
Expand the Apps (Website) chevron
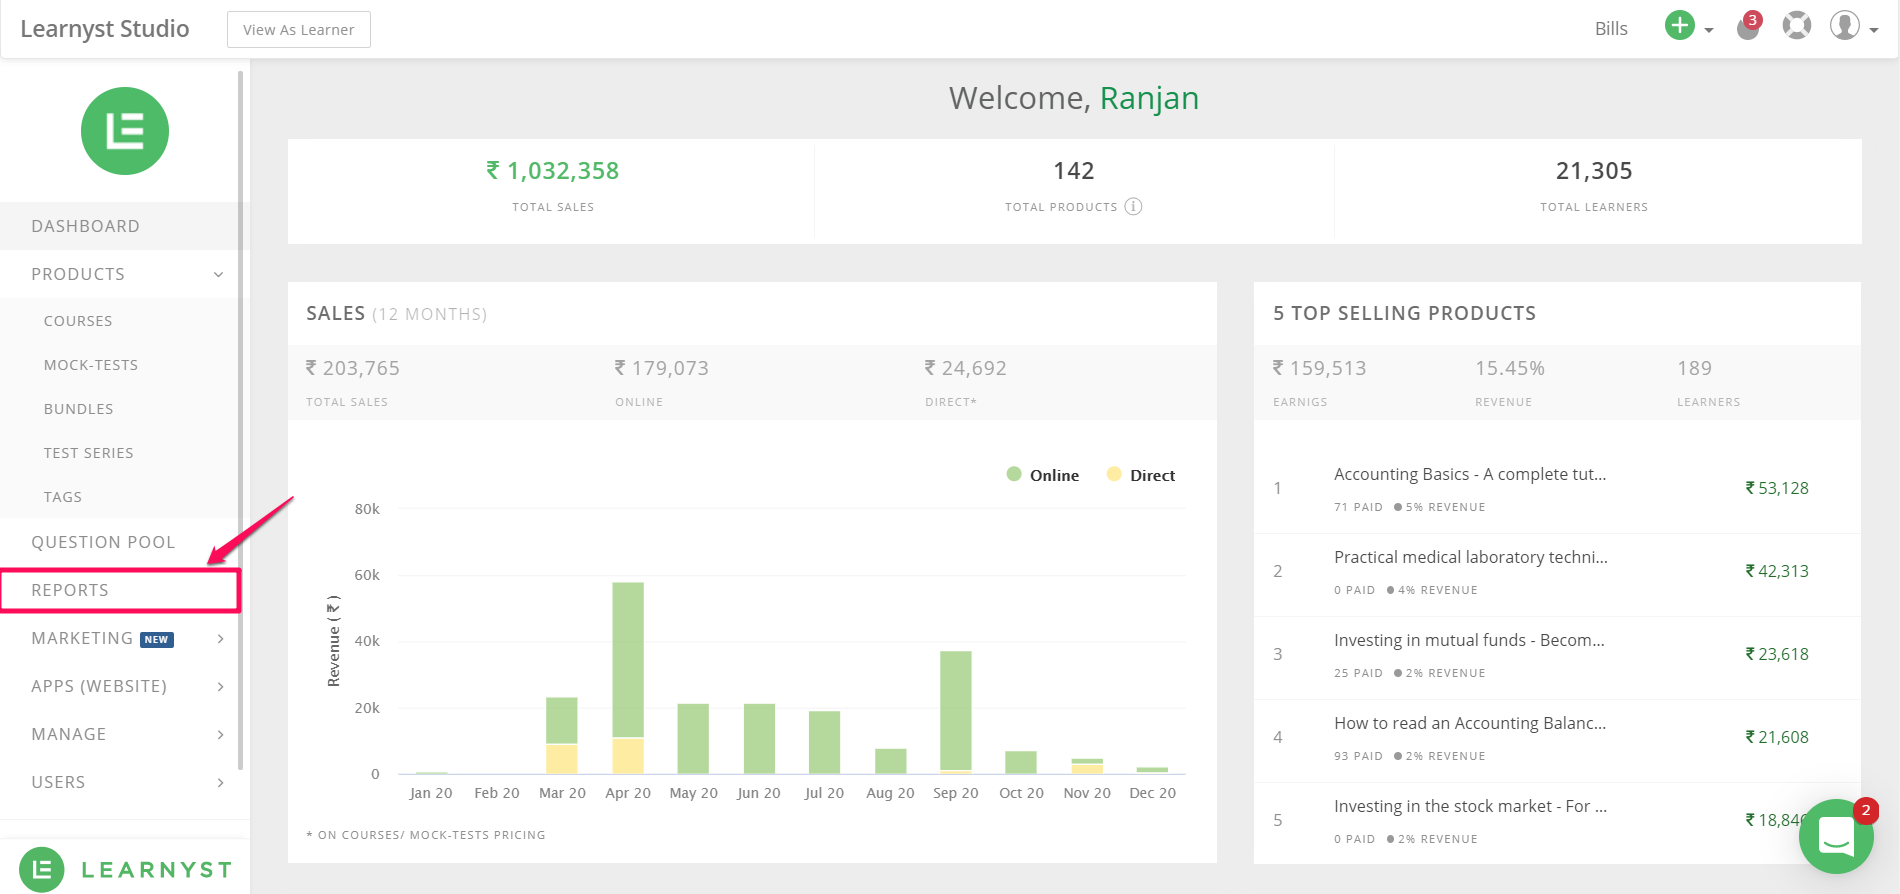(221, 687)
